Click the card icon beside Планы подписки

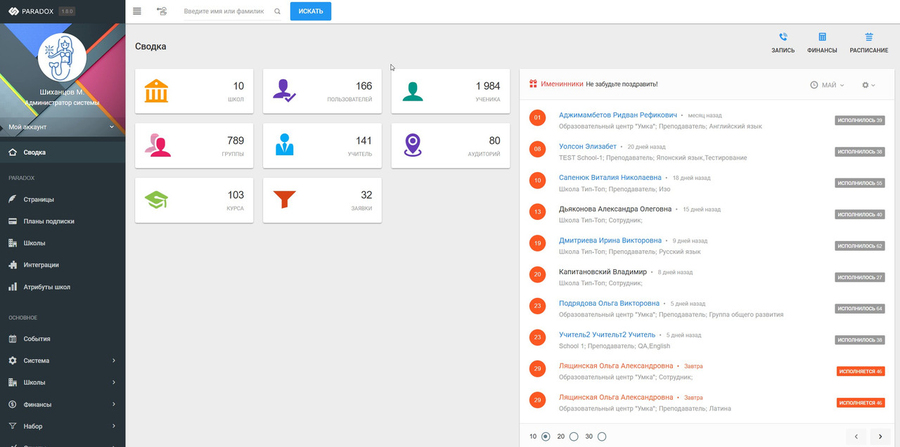click(13, 221)
